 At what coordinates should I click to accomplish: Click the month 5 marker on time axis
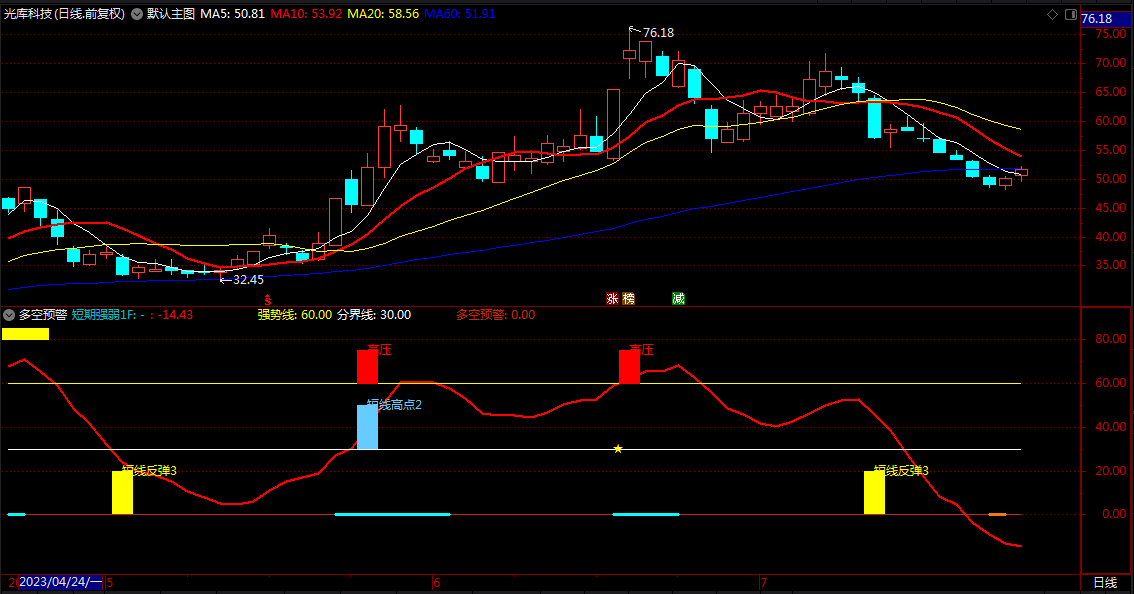coord(110,582)
